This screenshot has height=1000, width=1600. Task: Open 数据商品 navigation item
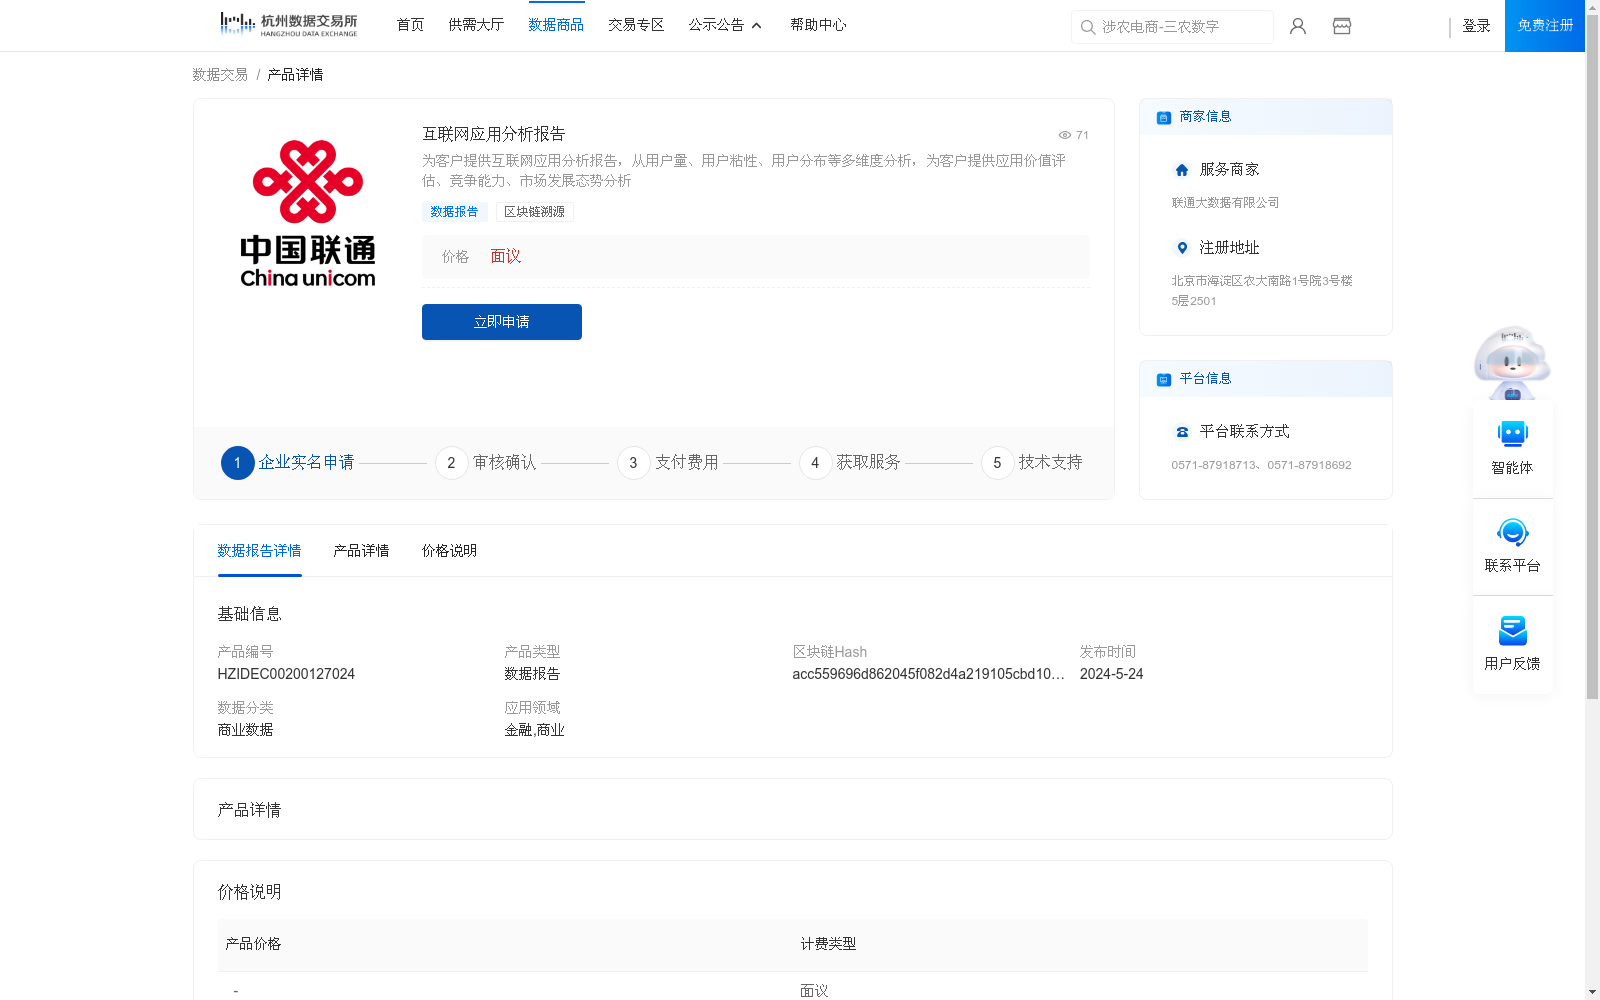[556, 25]
